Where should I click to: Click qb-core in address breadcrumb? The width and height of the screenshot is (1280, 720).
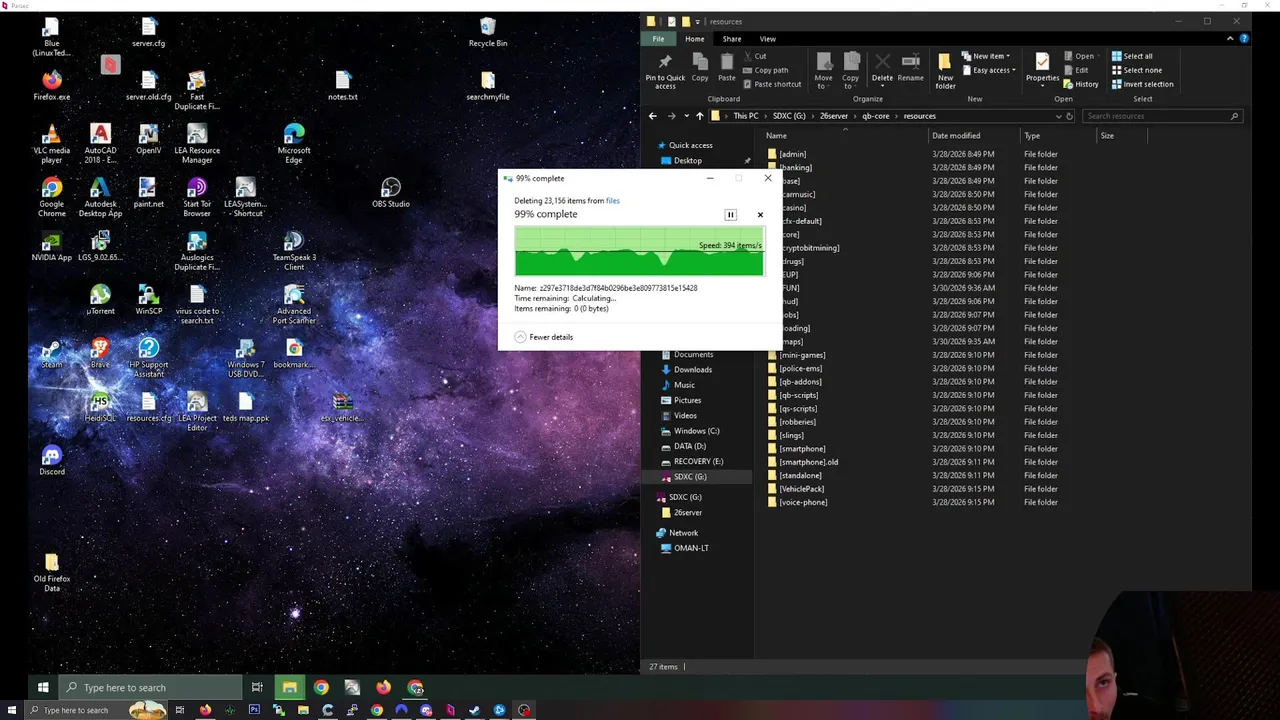(x=875, y=116)
